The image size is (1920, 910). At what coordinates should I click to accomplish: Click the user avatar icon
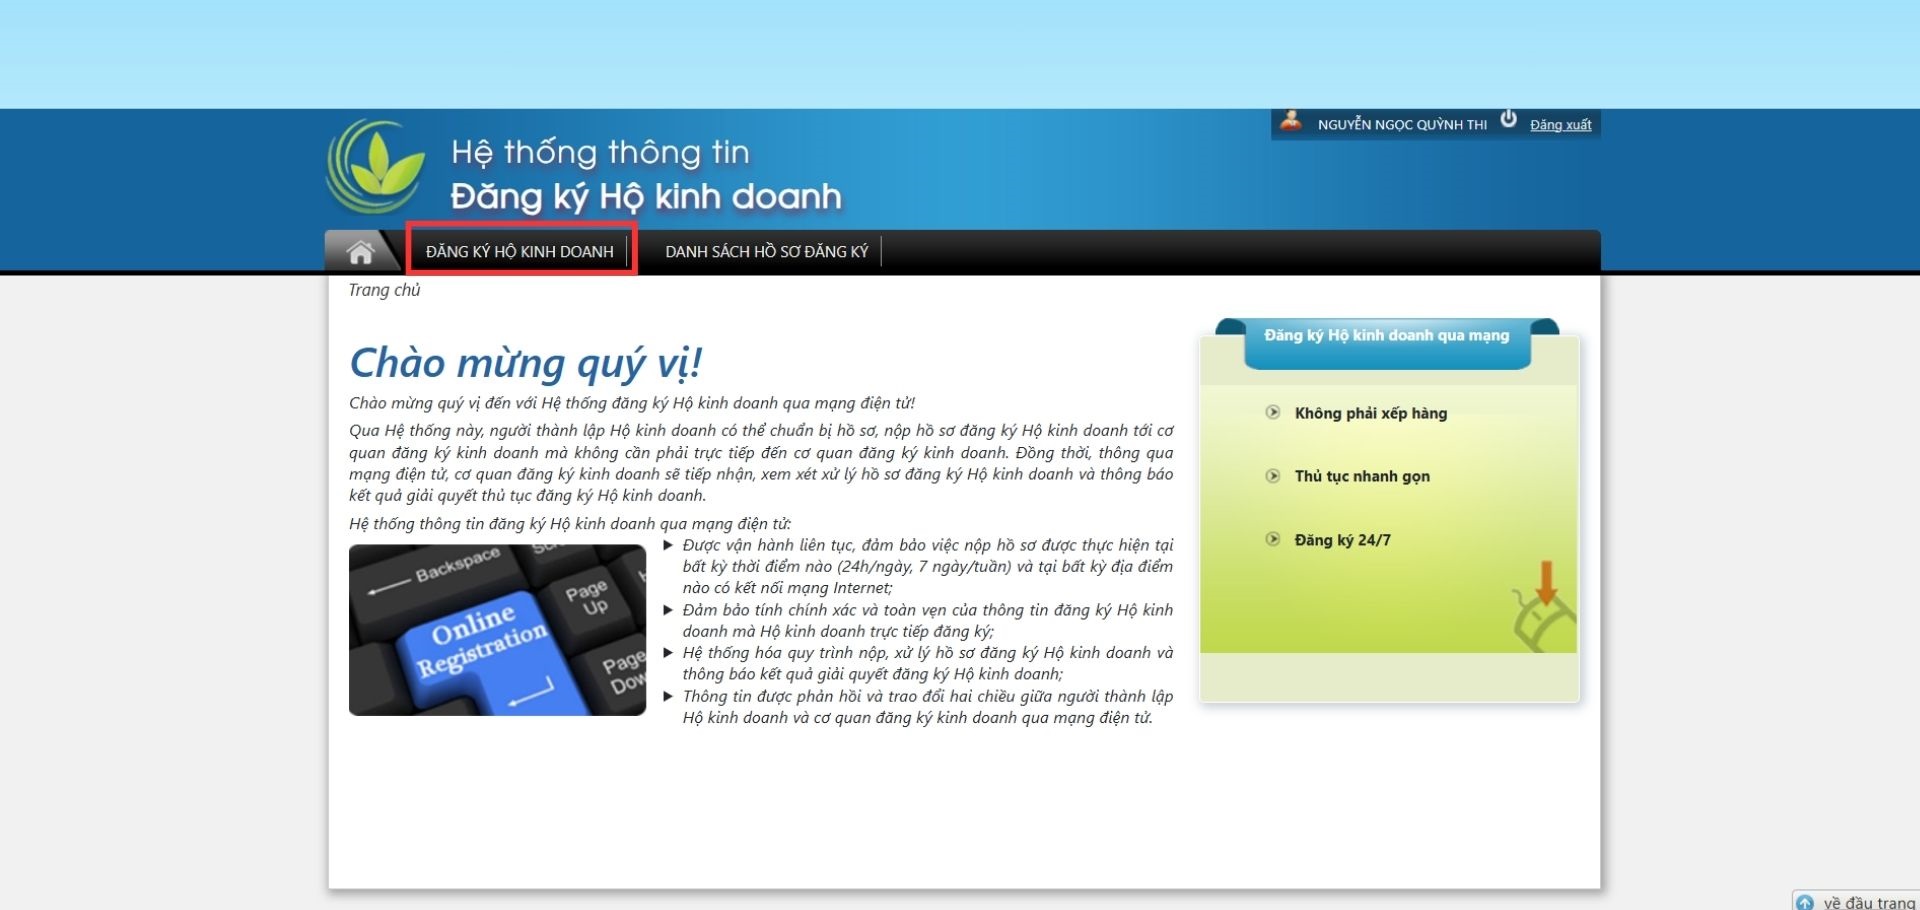click(1291, 122)
